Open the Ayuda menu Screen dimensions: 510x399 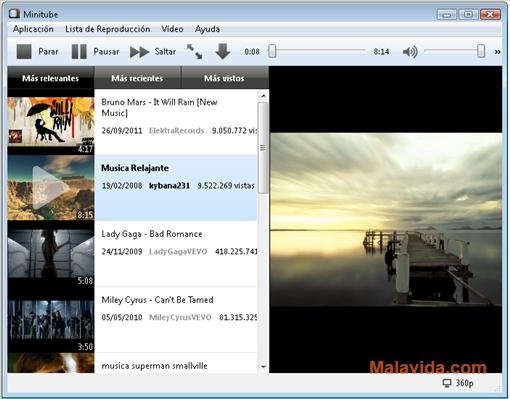coord(207,29)
